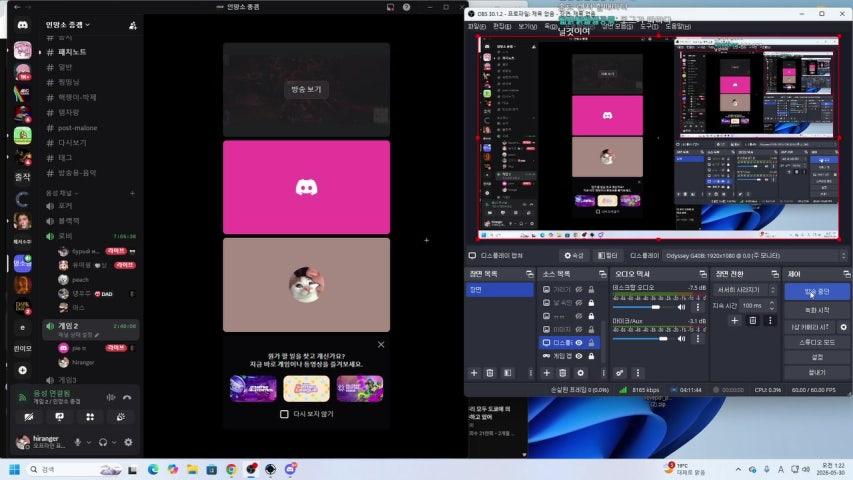The width and height of the screenshot is (853, 480).
Task: Open the Windows Start button
Action: click(14, 469)
